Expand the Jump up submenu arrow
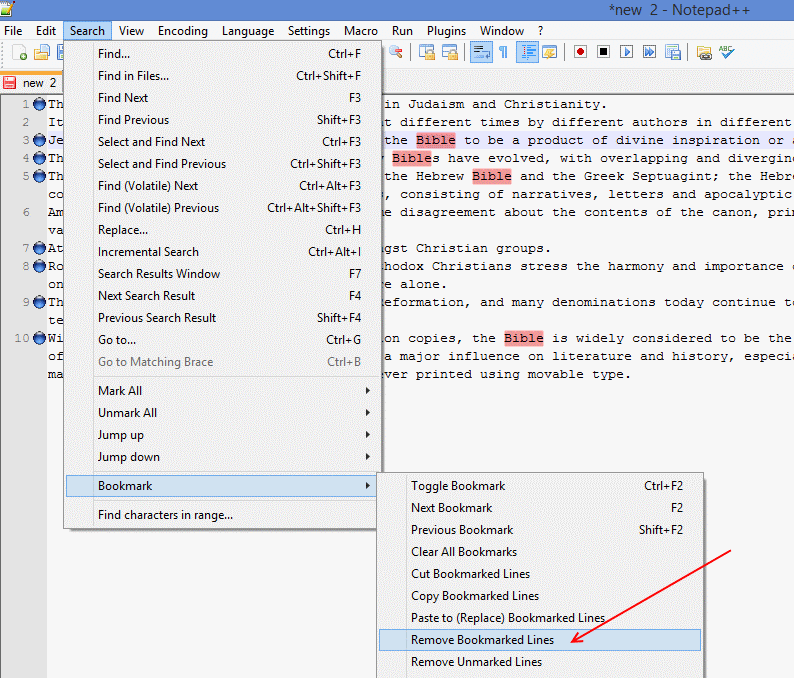 pyautogui.click(x=368, y=434)
